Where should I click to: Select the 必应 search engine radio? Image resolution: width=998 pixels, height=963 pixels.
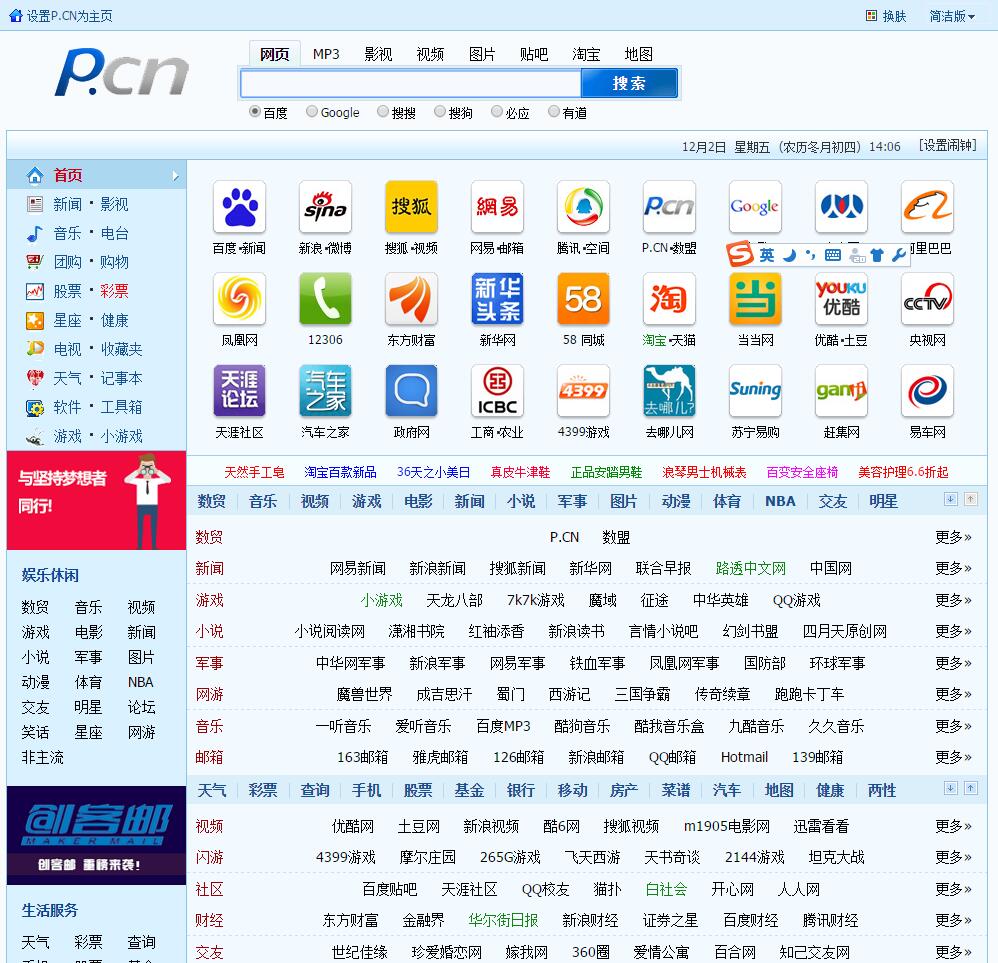click(497, 111)
